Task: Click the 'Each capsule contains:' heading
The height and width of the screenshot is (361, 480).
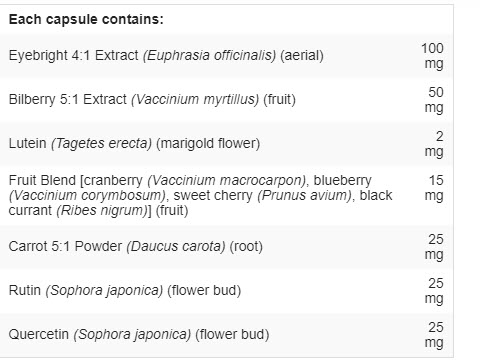Action: (86, 19)
